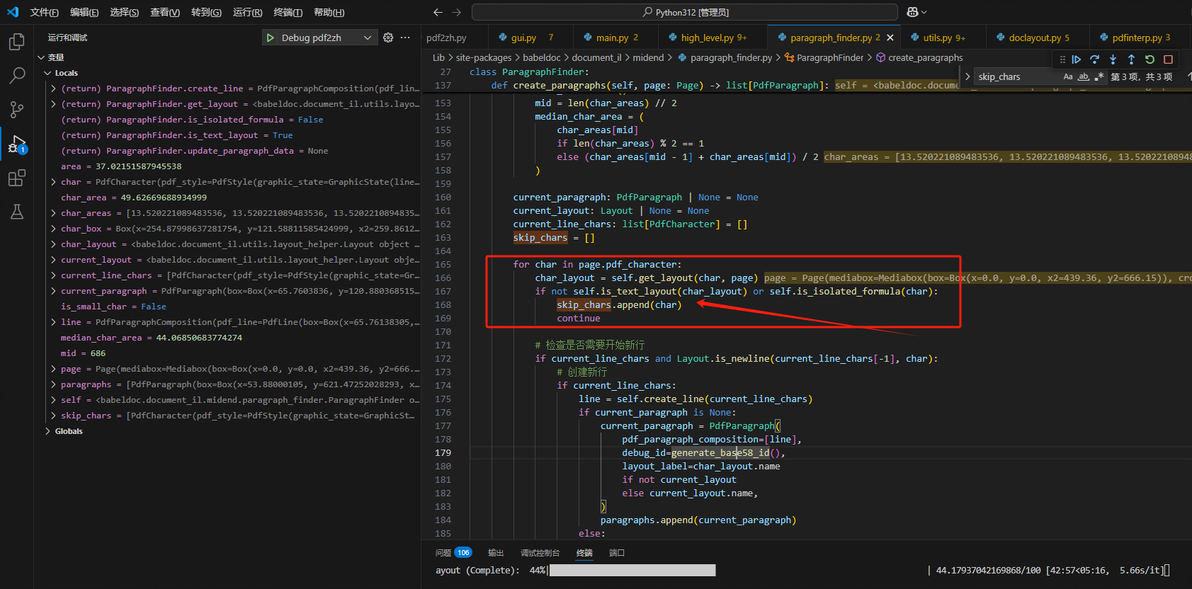The image size is (1192, 589).
Task: Click the debug Continue button
Action: click(x=1077, y=60)
